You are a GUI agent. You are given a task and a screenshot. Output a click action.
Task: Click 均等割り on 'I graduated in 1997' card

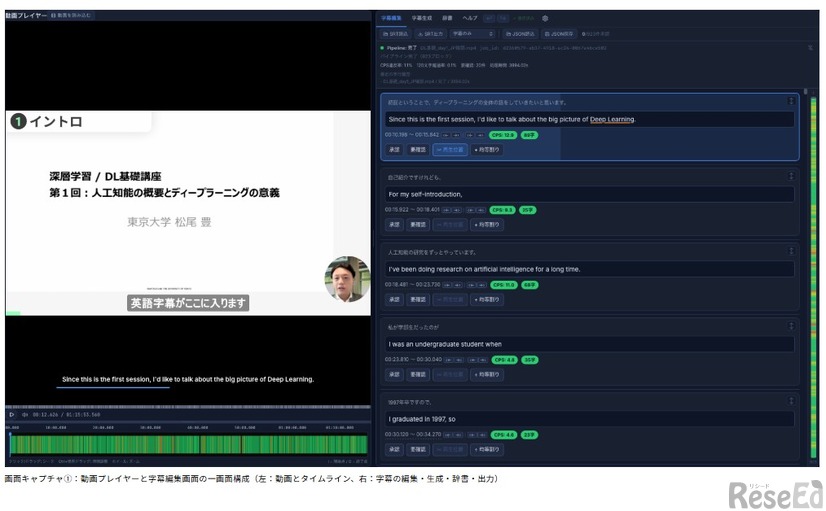pyautogui.click(x=487, y=449)
